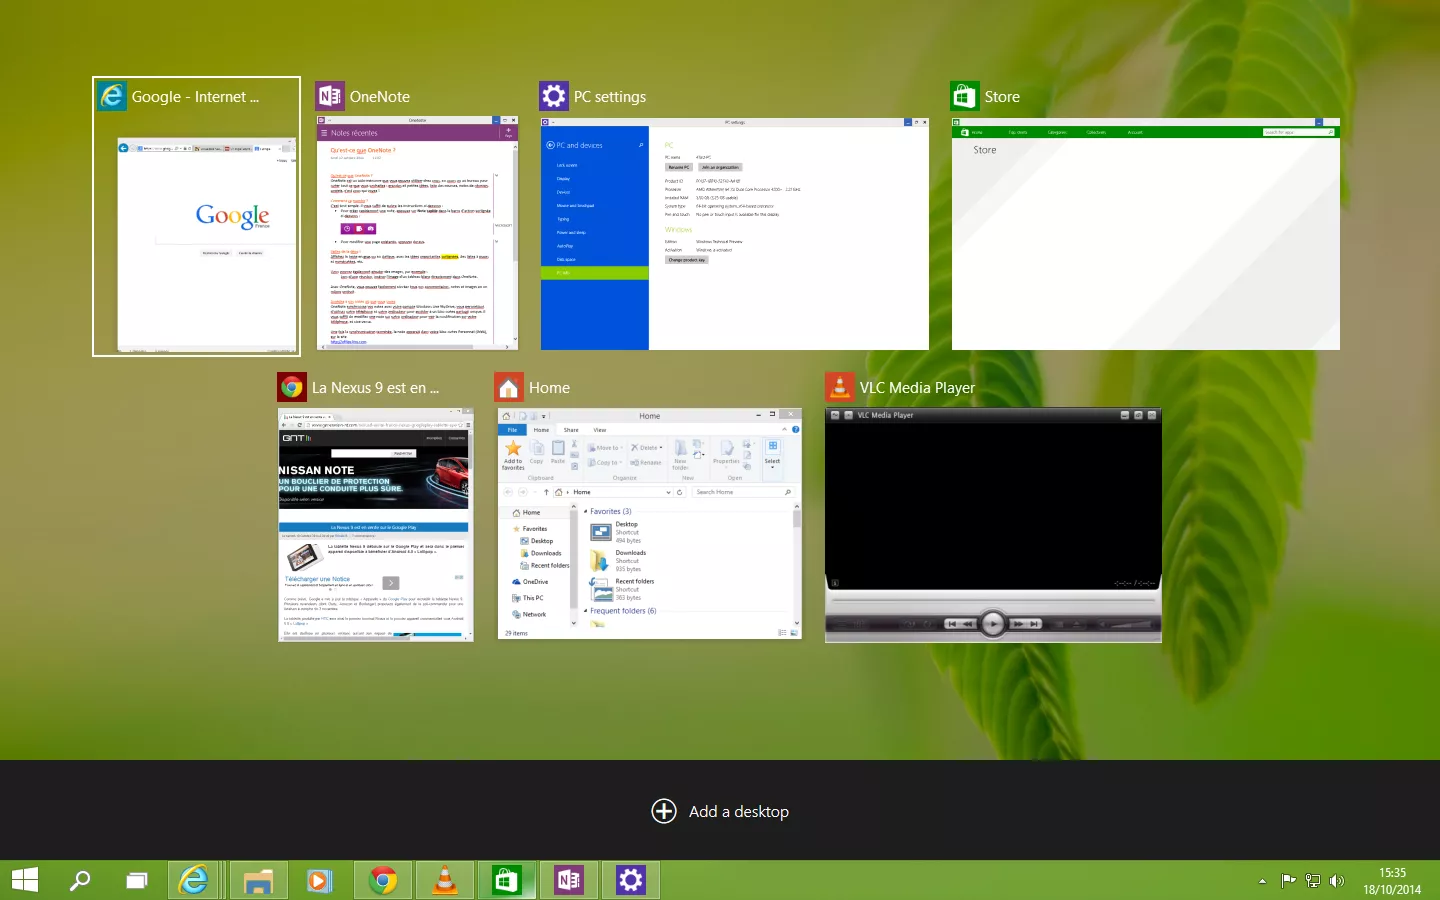Switch to the La Nexus 9 Chrome thumbnail

point(376,524)
